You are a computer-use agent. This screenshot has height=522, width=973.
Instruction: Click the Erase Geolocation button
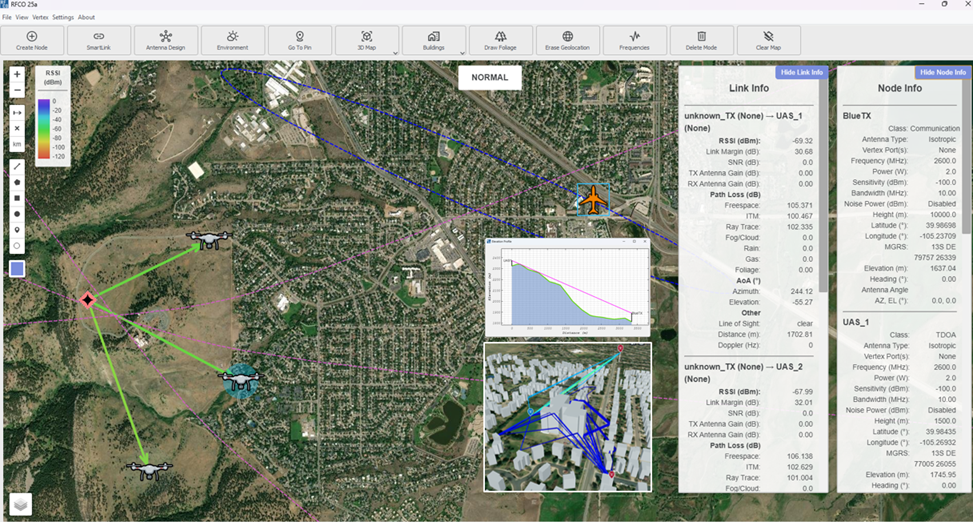click(567, 40)
